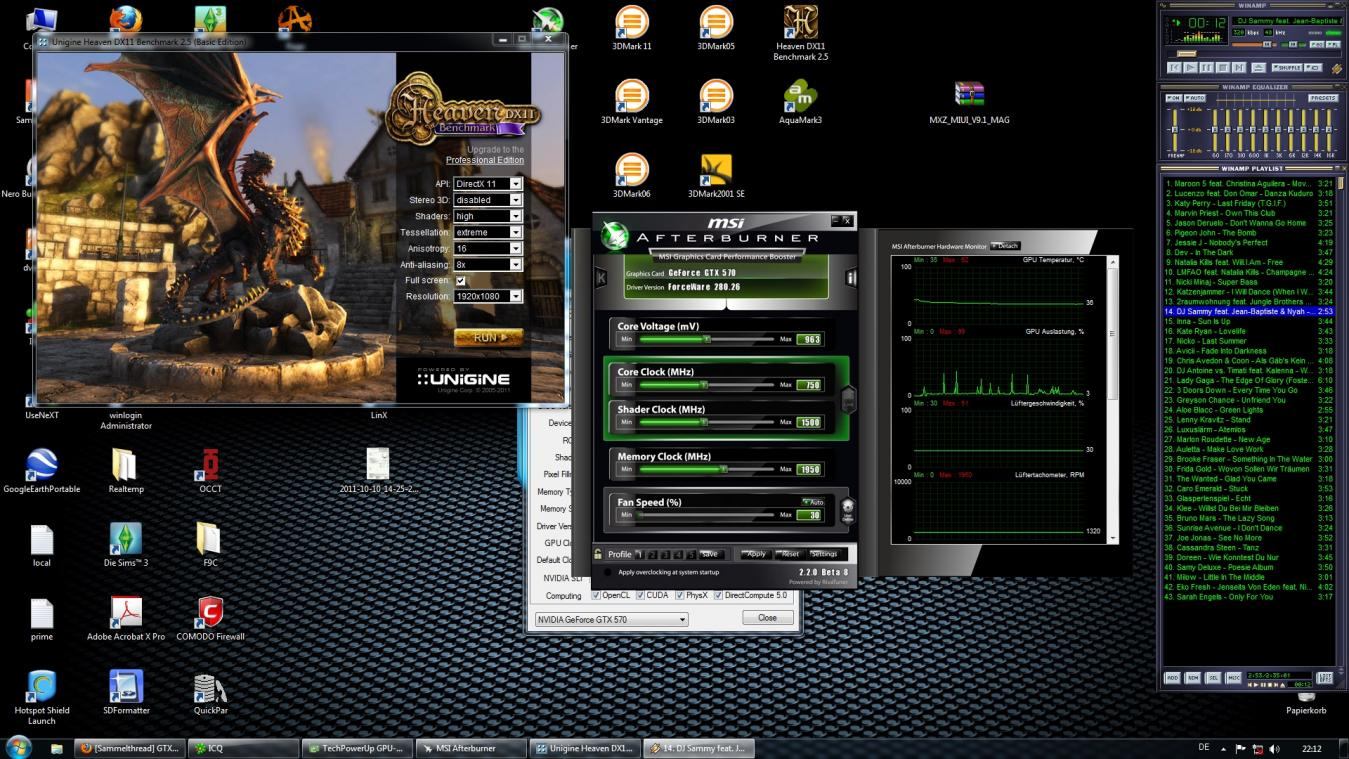Open the Papierkorb recycle bin
This screenshot has width=1349, height=759.
pyautogui.click(x=1306, y=703)
